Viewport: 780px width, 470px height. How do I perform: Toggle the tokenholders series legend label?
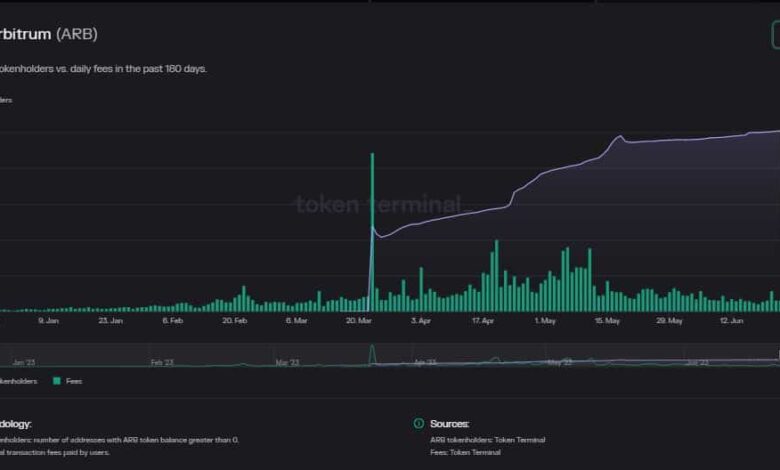(x=18, y=381)
